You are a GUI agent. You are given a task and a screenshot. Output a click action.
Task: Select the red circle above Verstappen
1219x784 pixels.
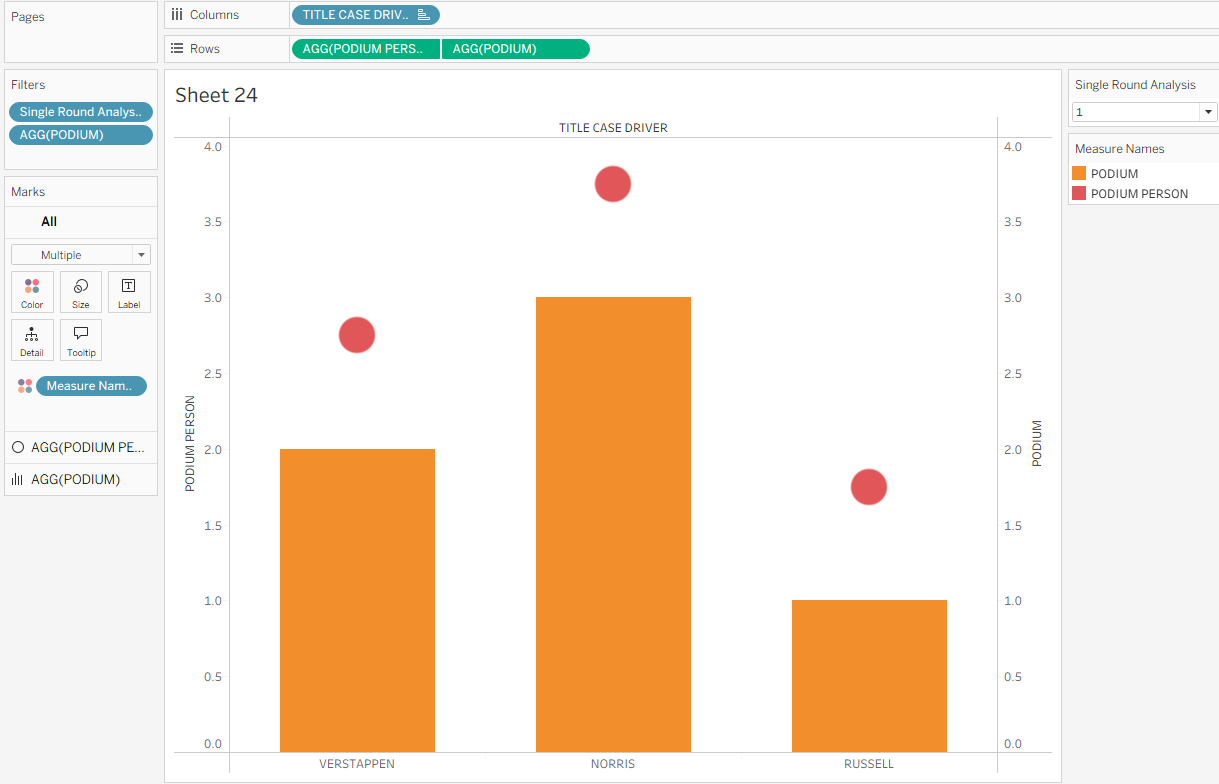point(357,335)
